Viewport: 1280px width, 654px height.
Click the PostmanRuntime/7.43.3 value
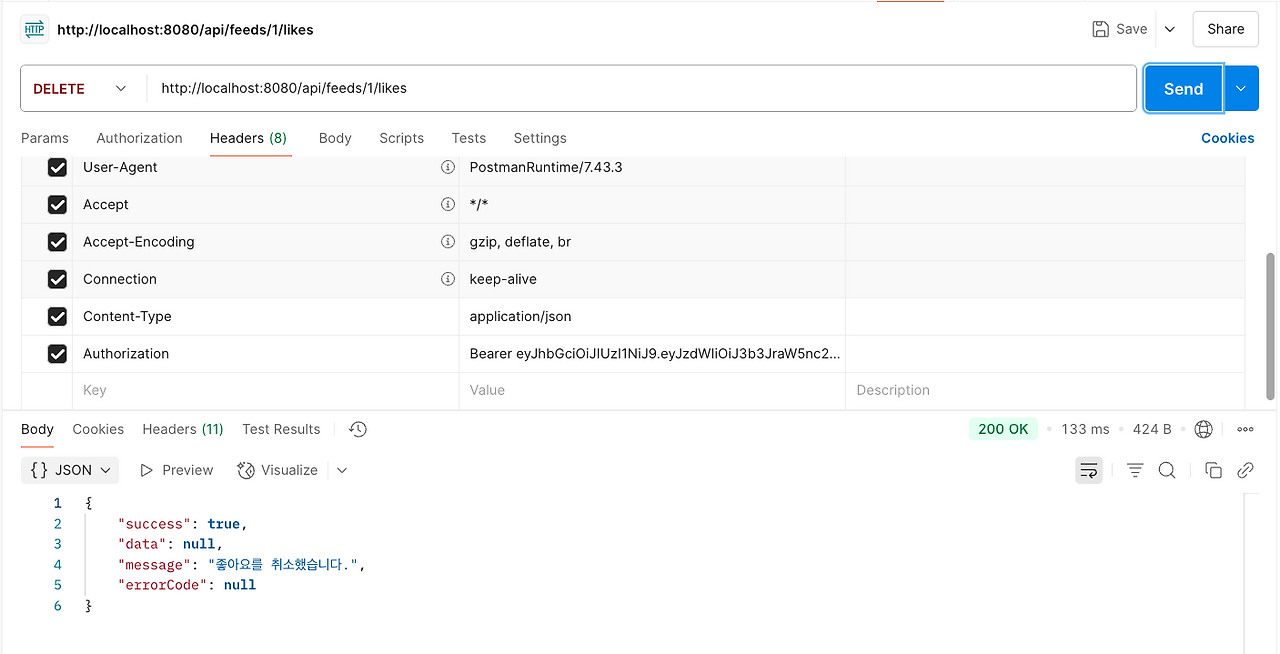coord(546,167)
